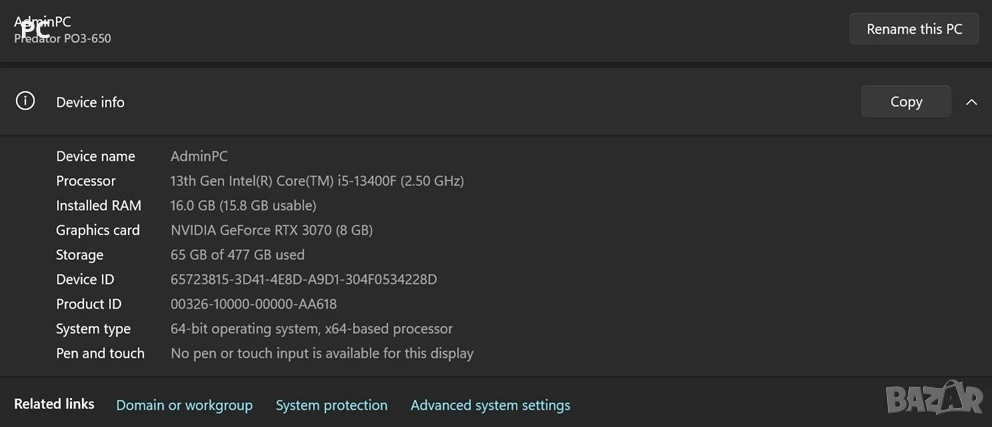Open the Domain or workgroup link
This screenshot has width=996, height=427.
tap(184, 405)
